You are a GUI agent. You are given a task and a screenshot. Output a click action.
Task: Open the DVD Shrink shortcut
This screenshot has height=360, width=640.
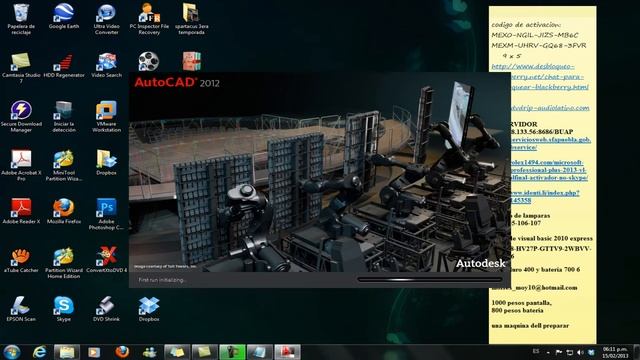click(x=107, y=309)
